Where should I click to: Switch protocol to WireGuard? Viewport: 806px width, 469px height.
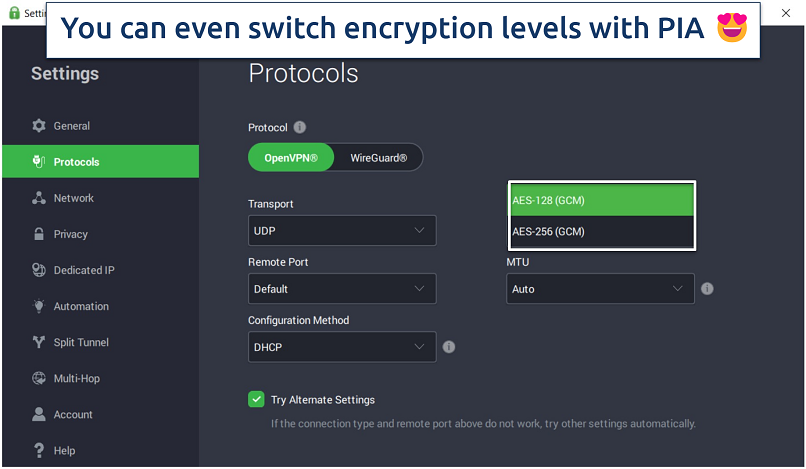tap(378, 158)
